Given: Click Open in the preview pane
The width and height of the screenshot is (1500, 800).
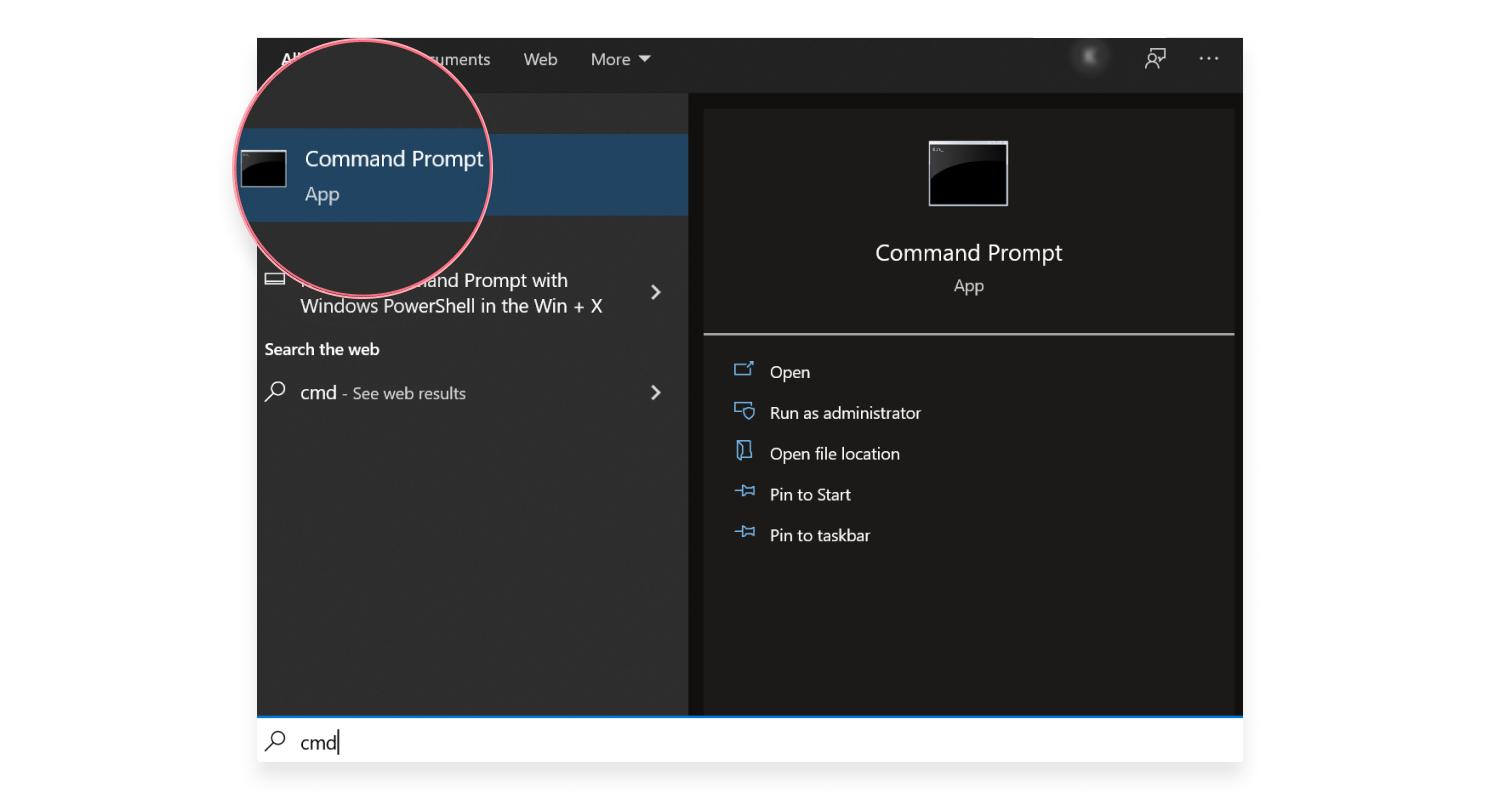Looking at the screenshot, I should (x=790, y=372).
